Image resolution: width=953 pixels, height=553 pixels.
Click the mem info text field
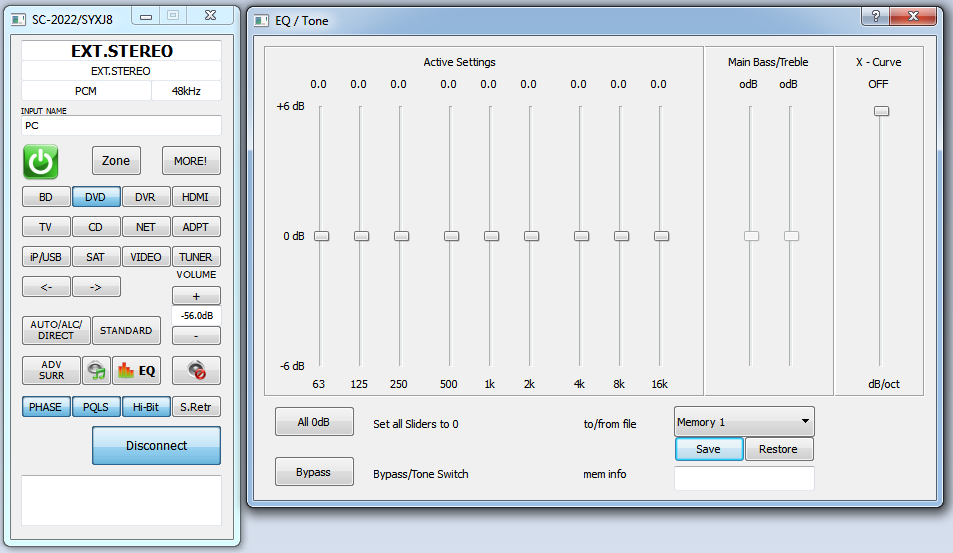point(744,478)
